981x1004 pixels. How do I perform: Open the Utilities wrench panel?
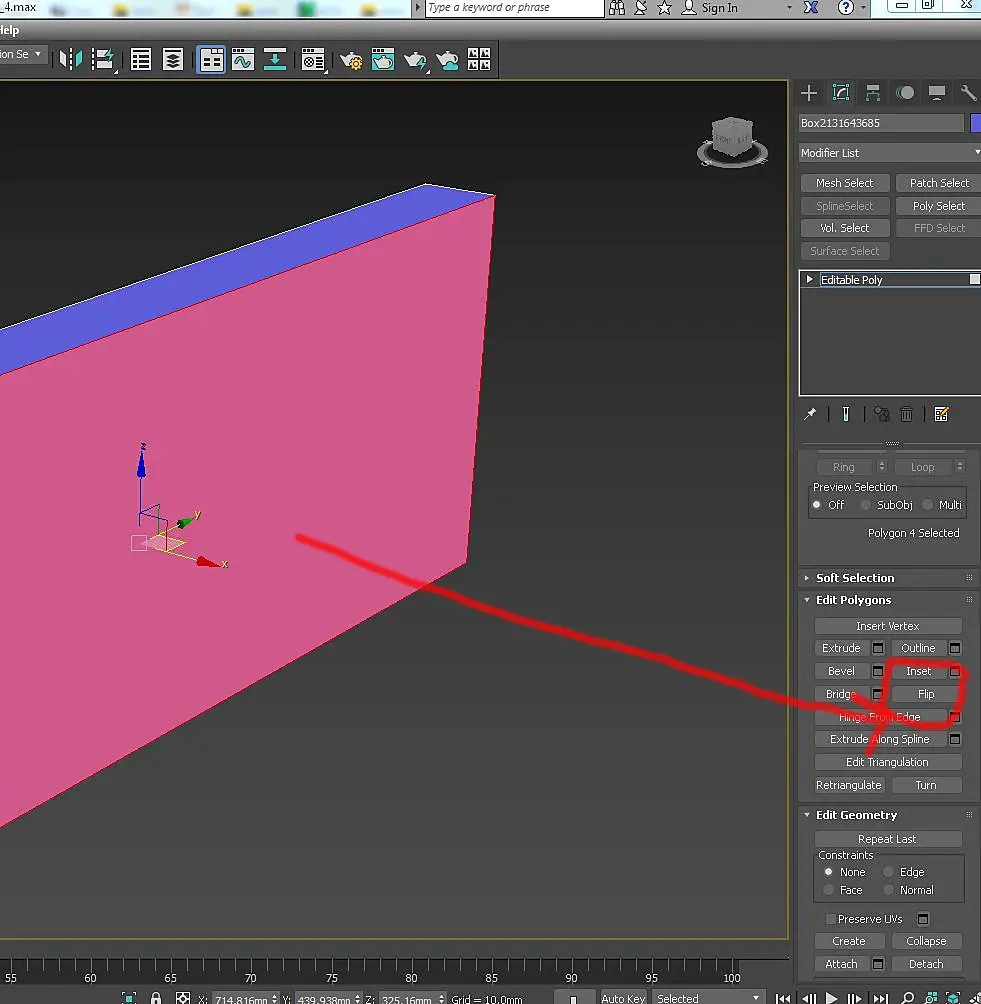point(967,93)
